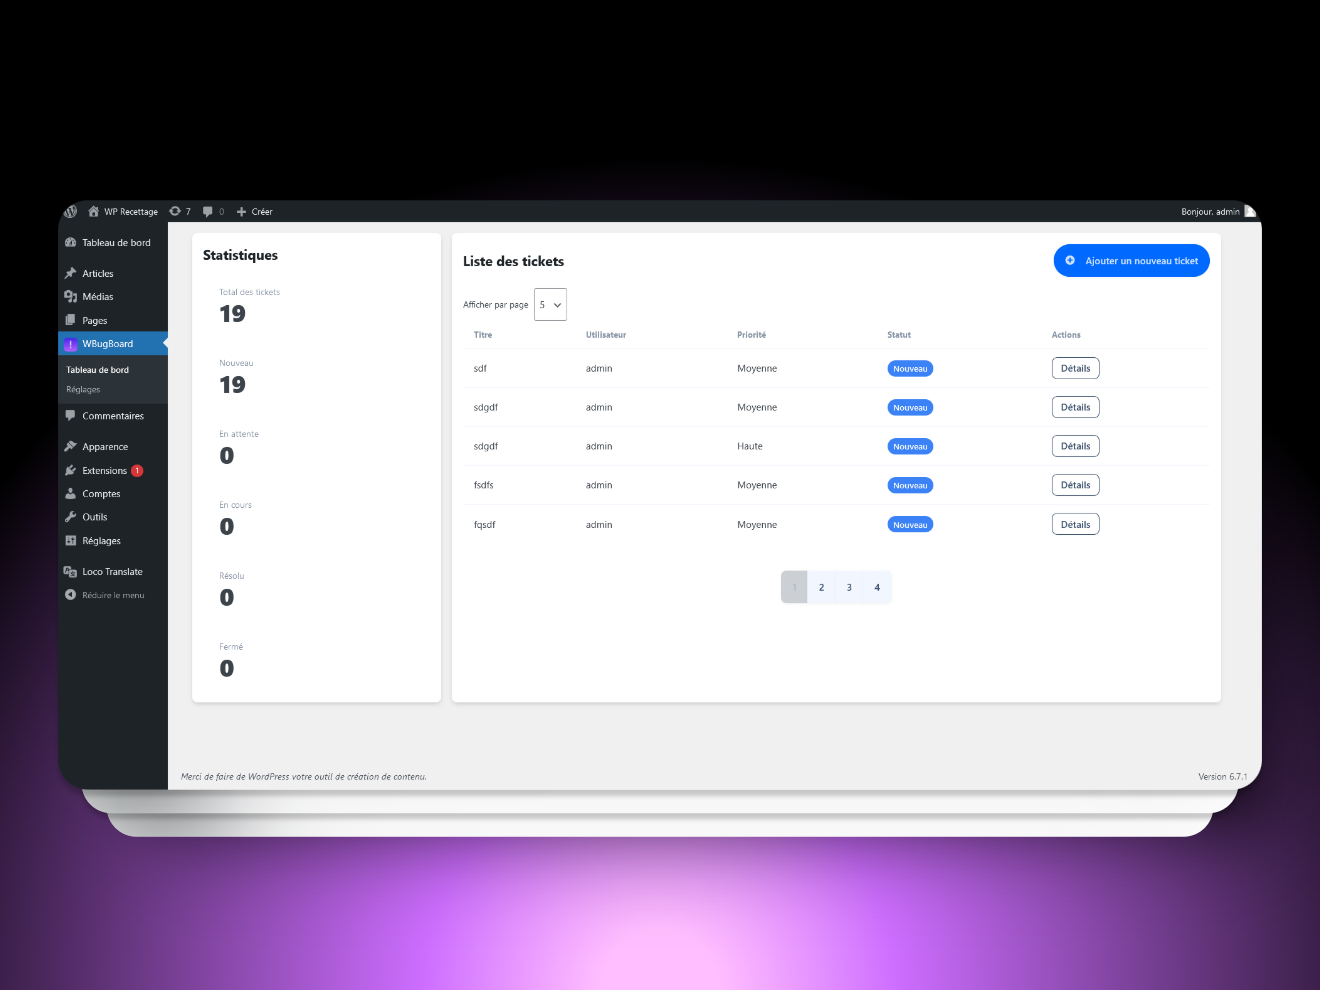This screenshot has height=990, width=1320.
Task: Click the Articles pushpin icon
Action: tap(70, 274)
